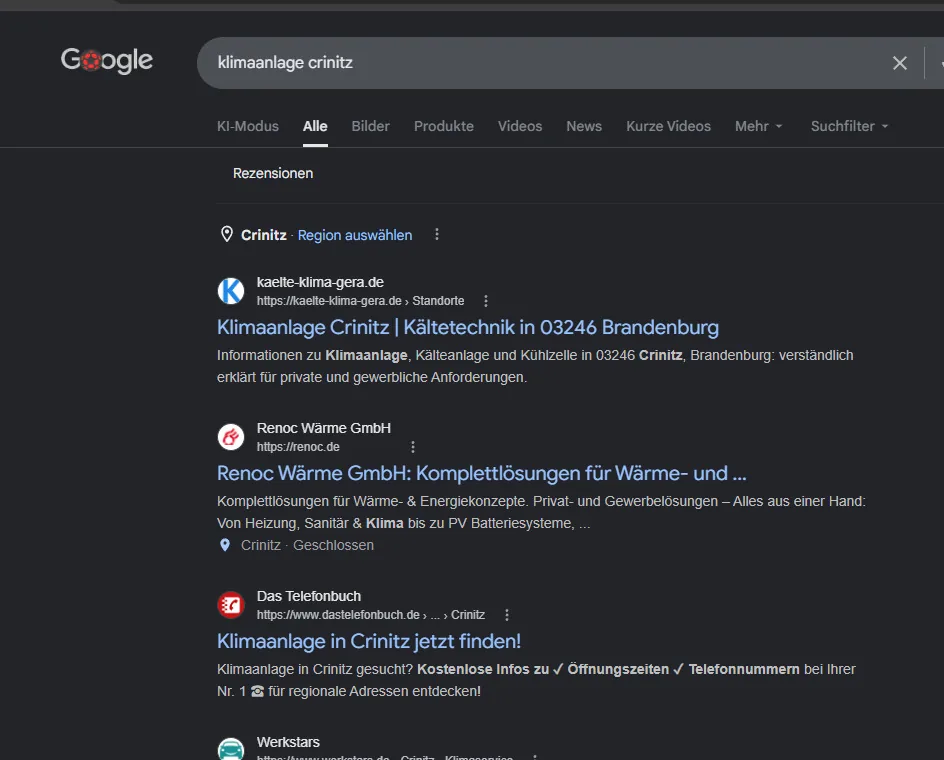Click the kaelte-klima-gera.de site name
The image size is (944, 760).
(320, 282)
